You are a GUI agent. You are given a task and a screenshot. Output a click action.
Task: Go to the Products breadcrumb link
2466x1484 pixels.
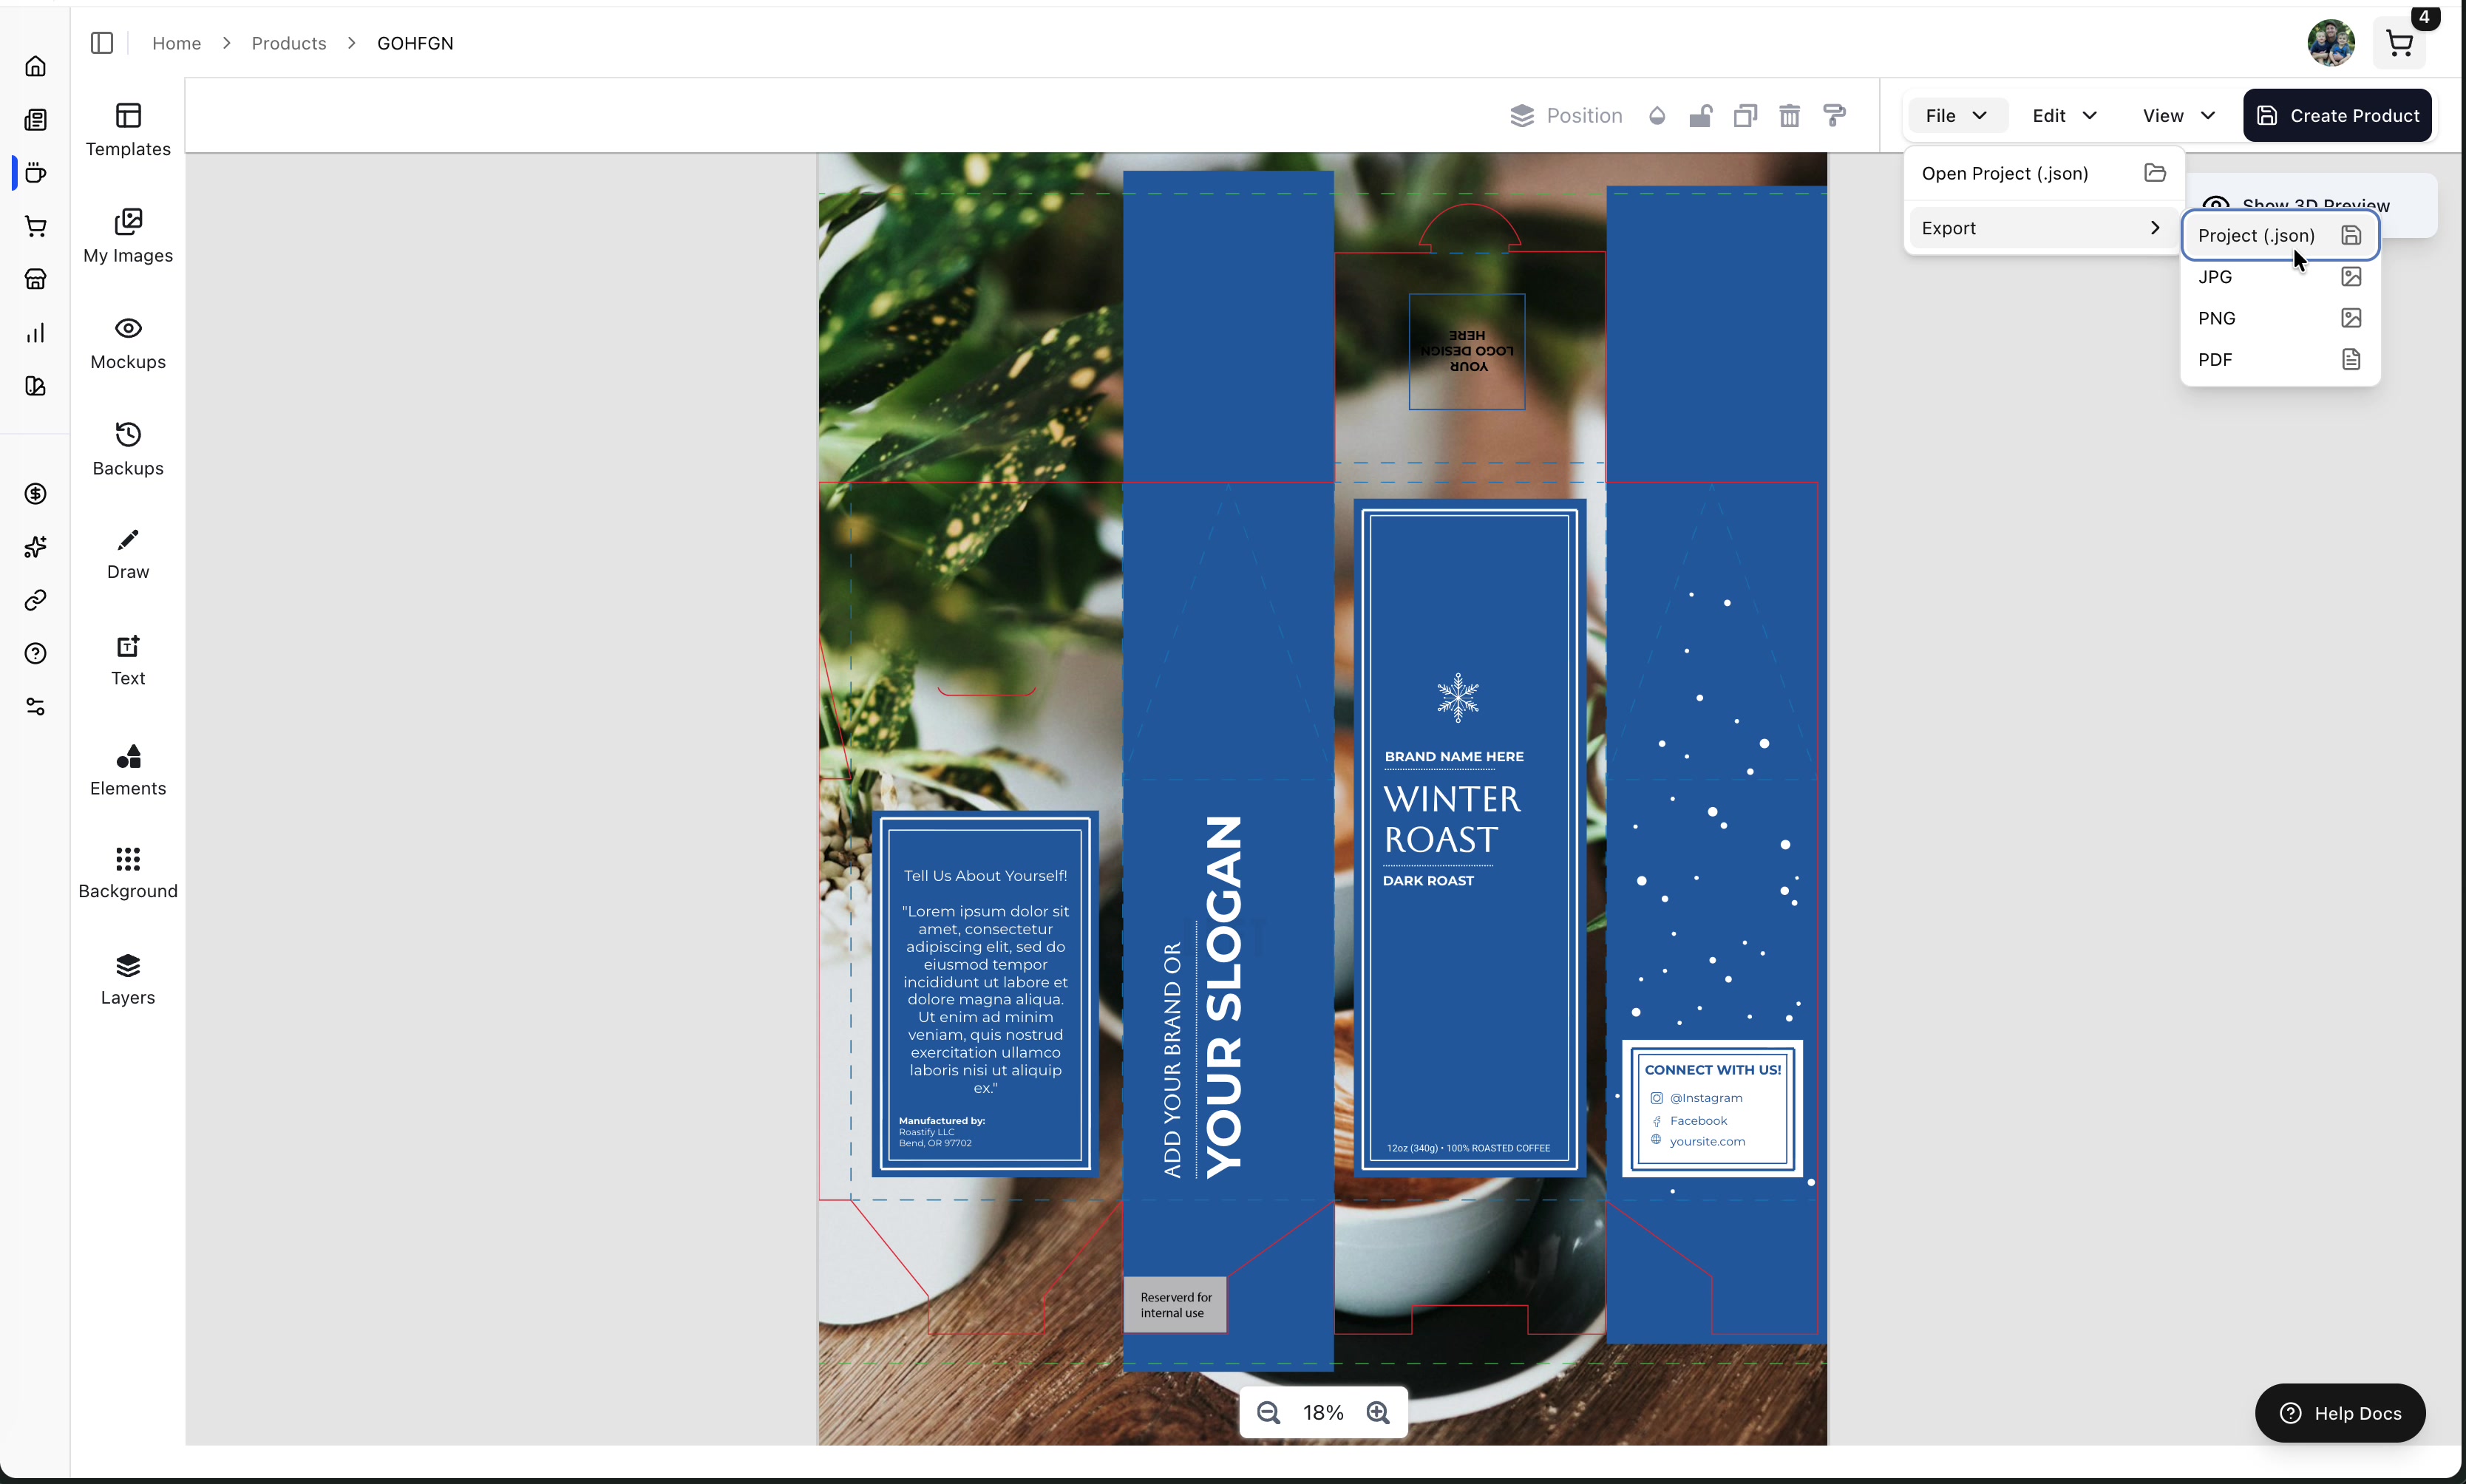289,43
